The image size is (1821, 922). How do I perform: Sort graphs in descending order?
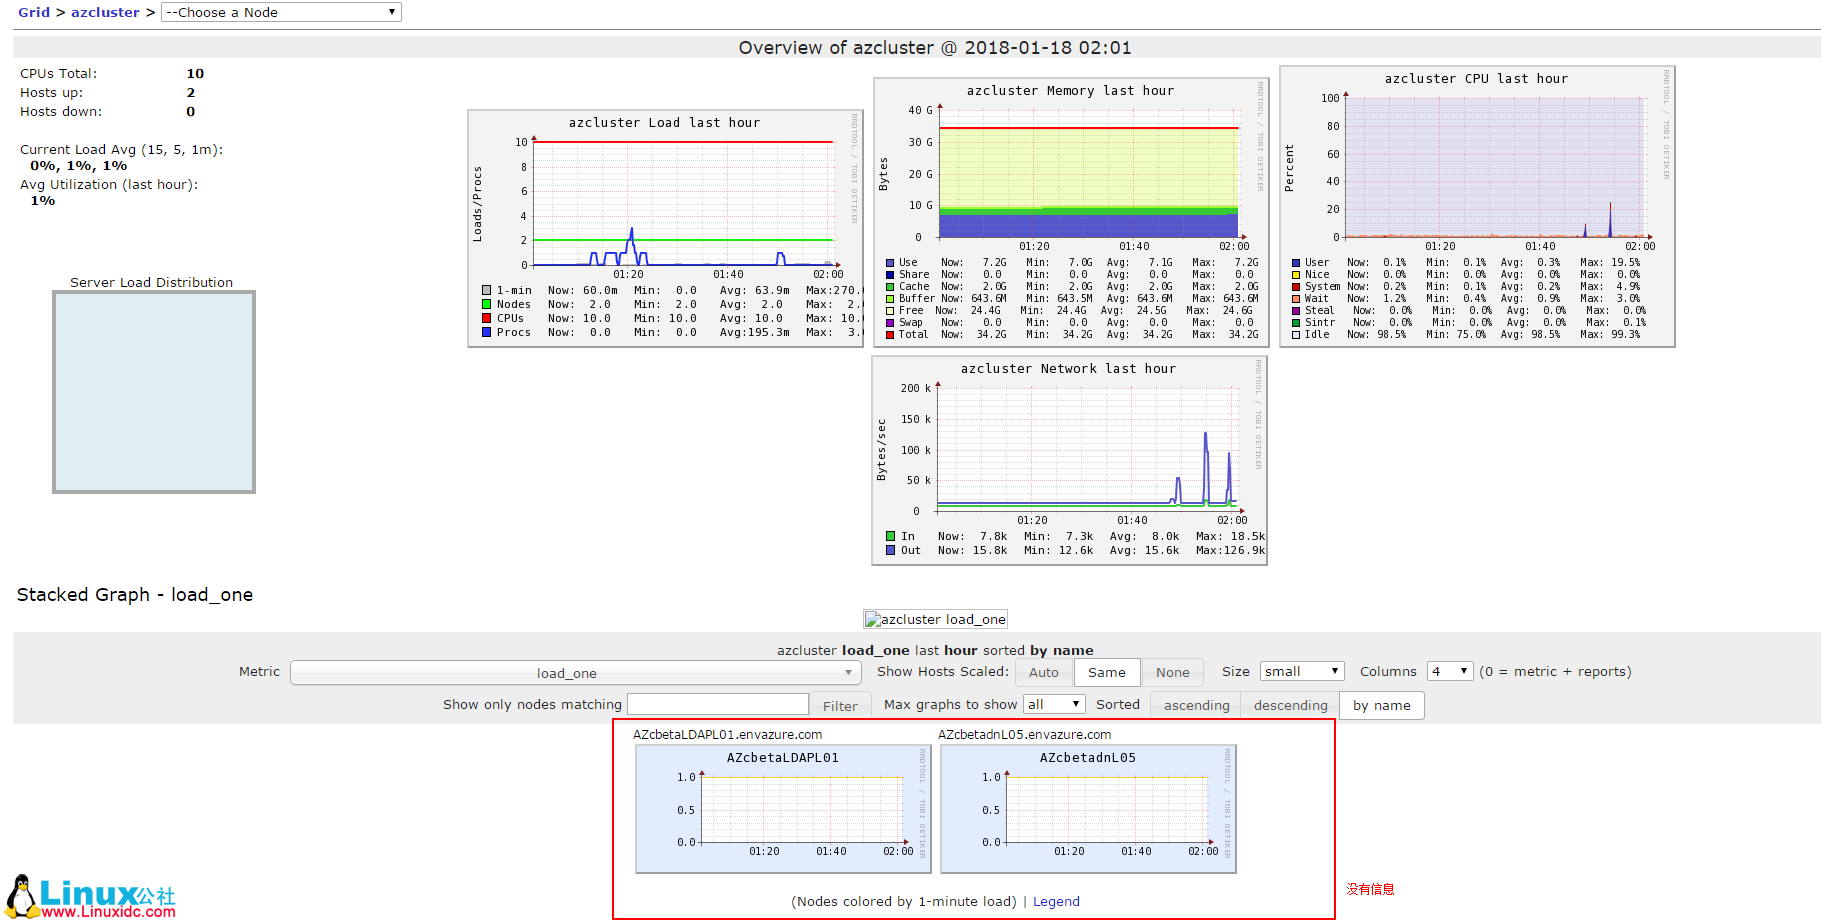1290,704
